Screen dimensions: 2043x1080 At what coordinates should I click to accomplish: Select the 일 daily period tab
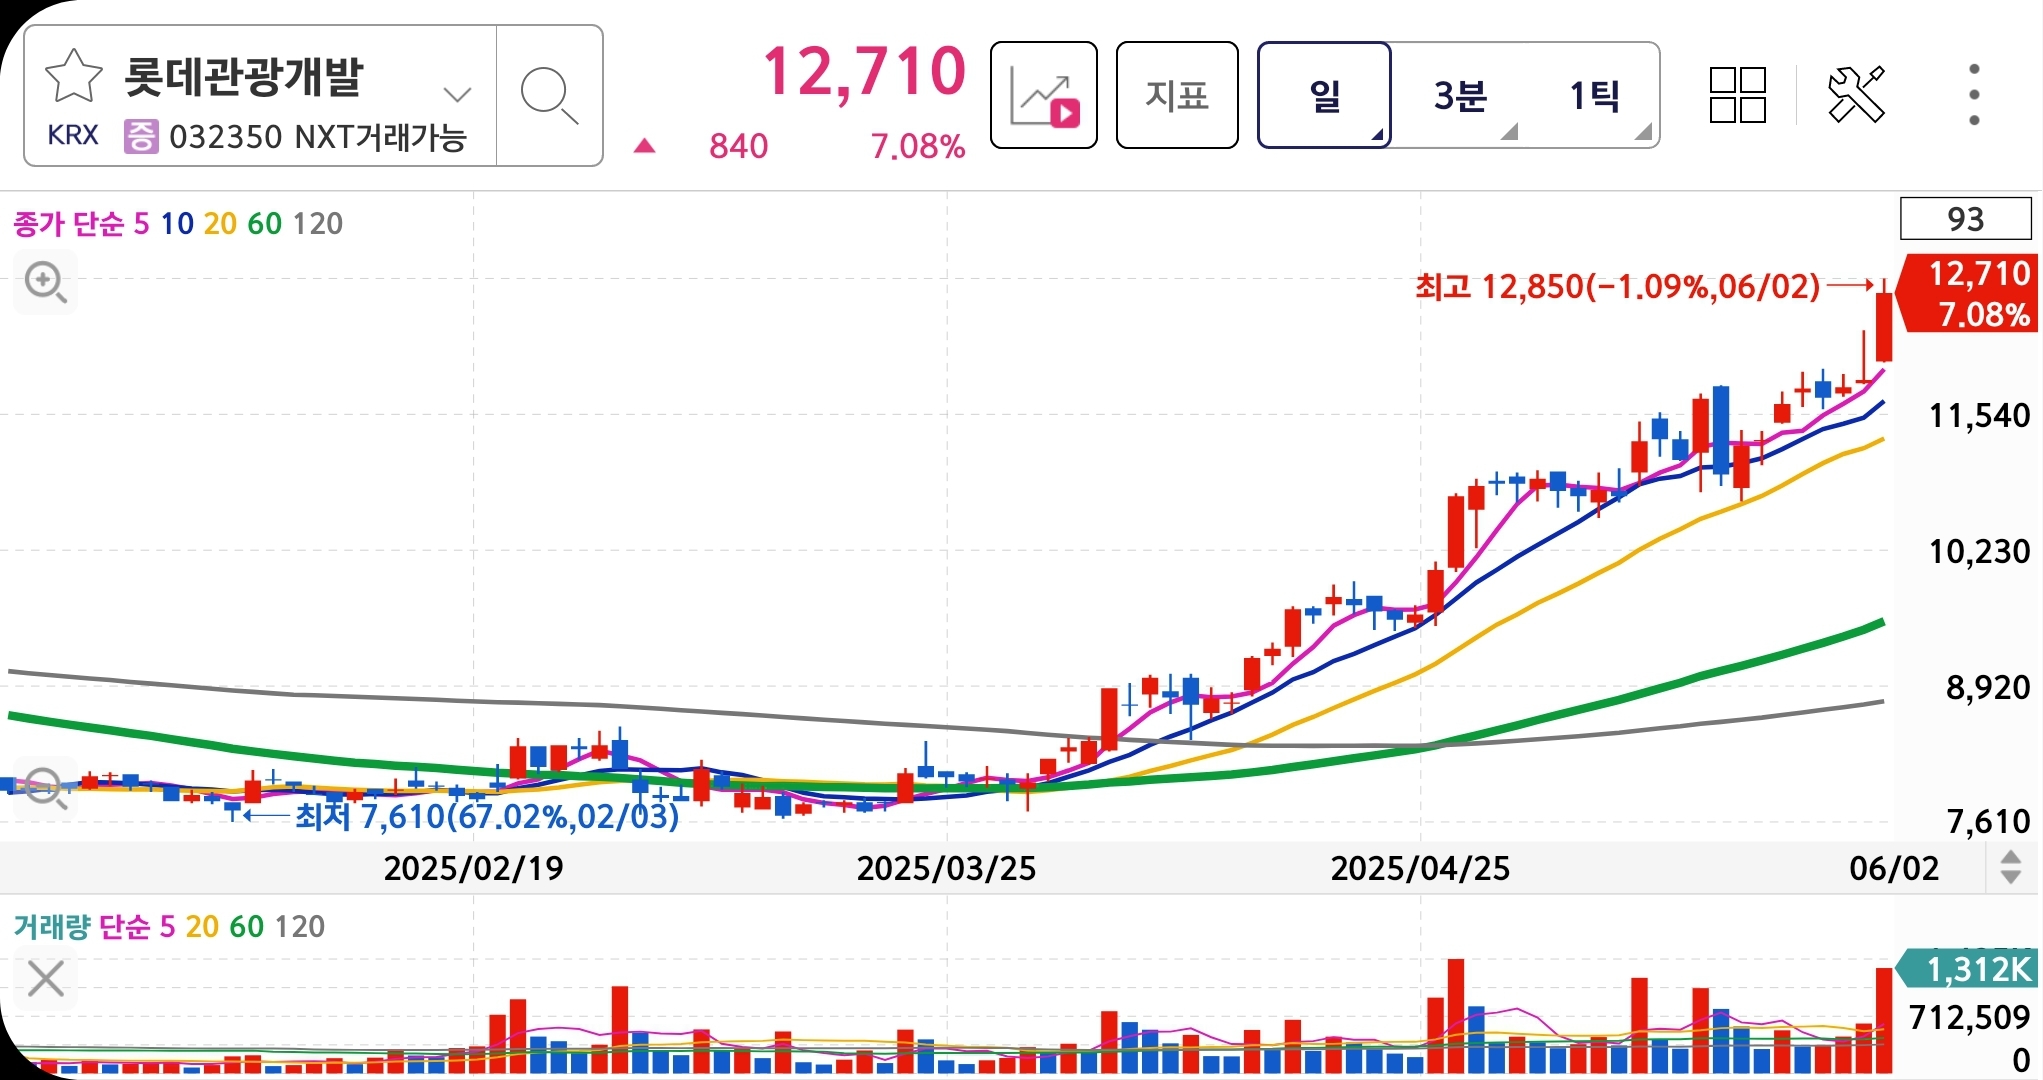pos(1324,96)
